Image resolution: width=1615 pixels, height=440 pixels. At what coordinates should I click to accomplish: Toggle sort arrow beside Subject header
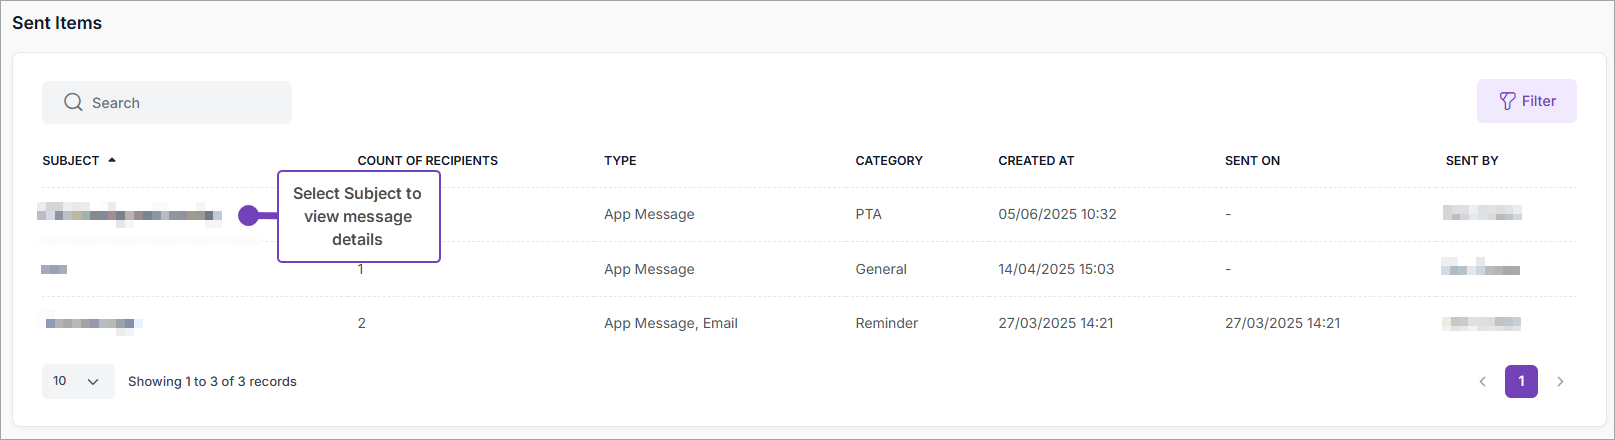pos(112,160)
